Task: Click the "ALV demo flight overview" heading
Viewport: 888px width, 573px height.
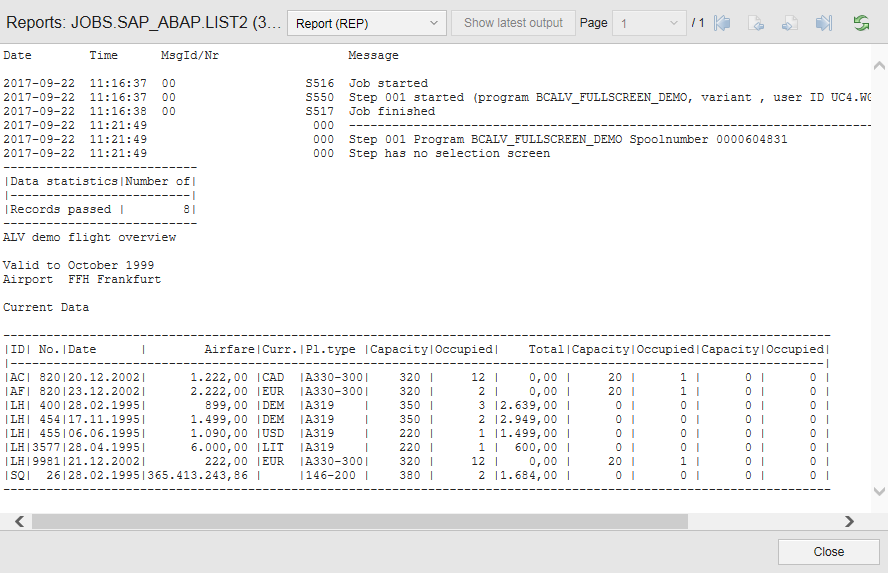Action: click(89, 238)
